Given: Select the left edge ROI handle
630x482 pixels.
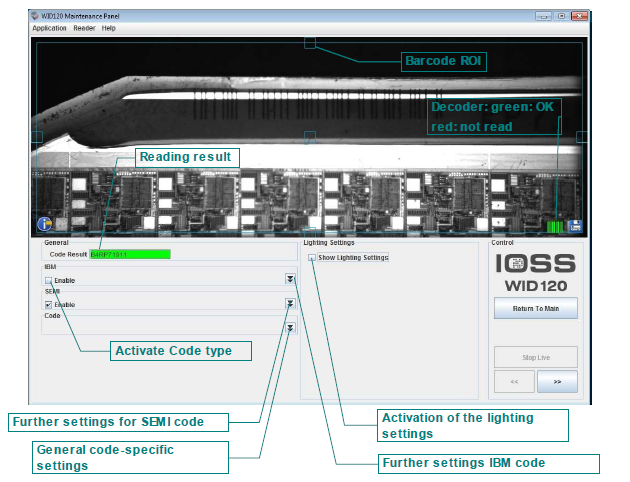Looking at the screenshot, I should coord(37,137).
